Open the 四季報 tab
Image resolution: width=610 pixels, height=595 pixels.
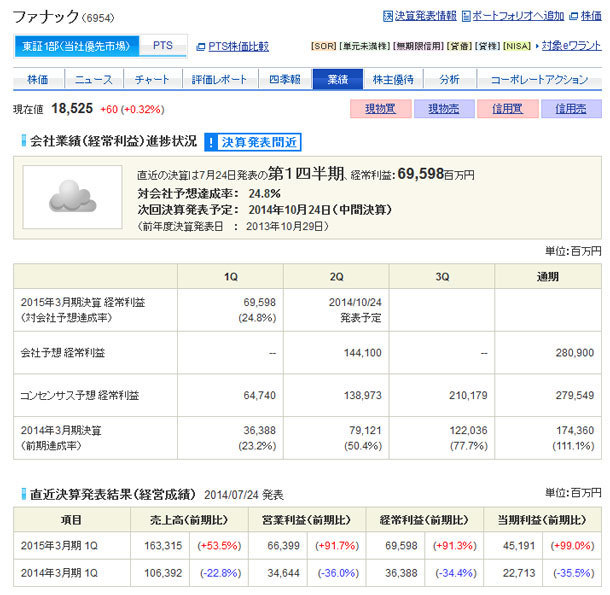(285, 79)
